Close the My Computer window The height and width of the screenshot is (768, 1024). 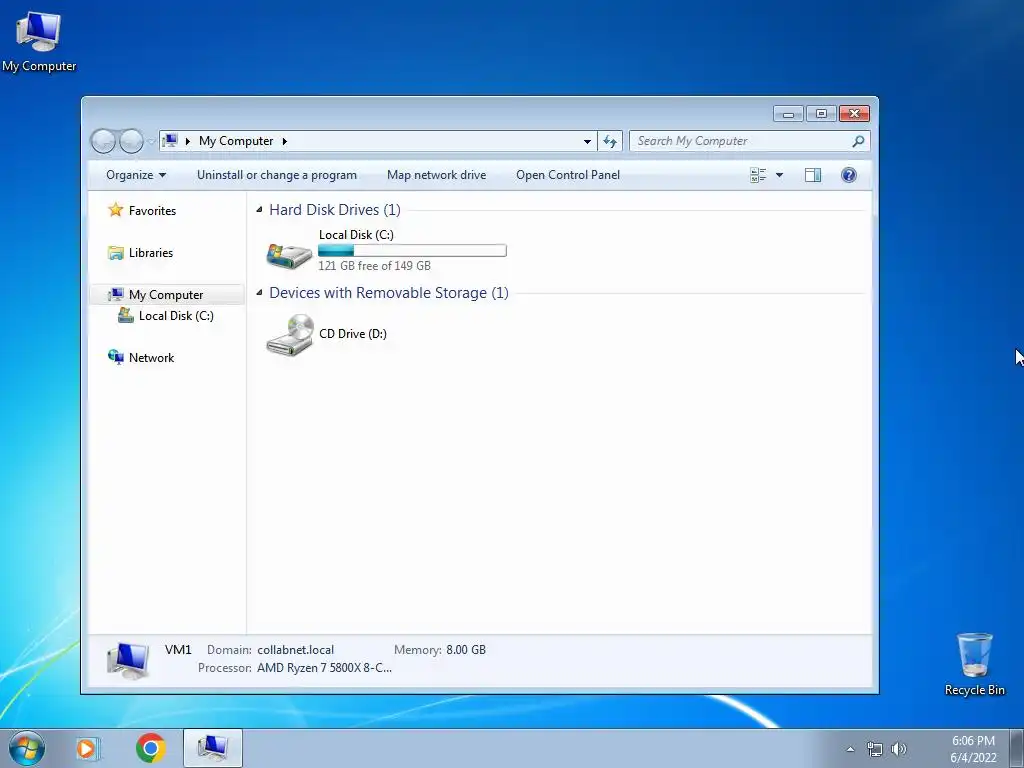point(854,114)
